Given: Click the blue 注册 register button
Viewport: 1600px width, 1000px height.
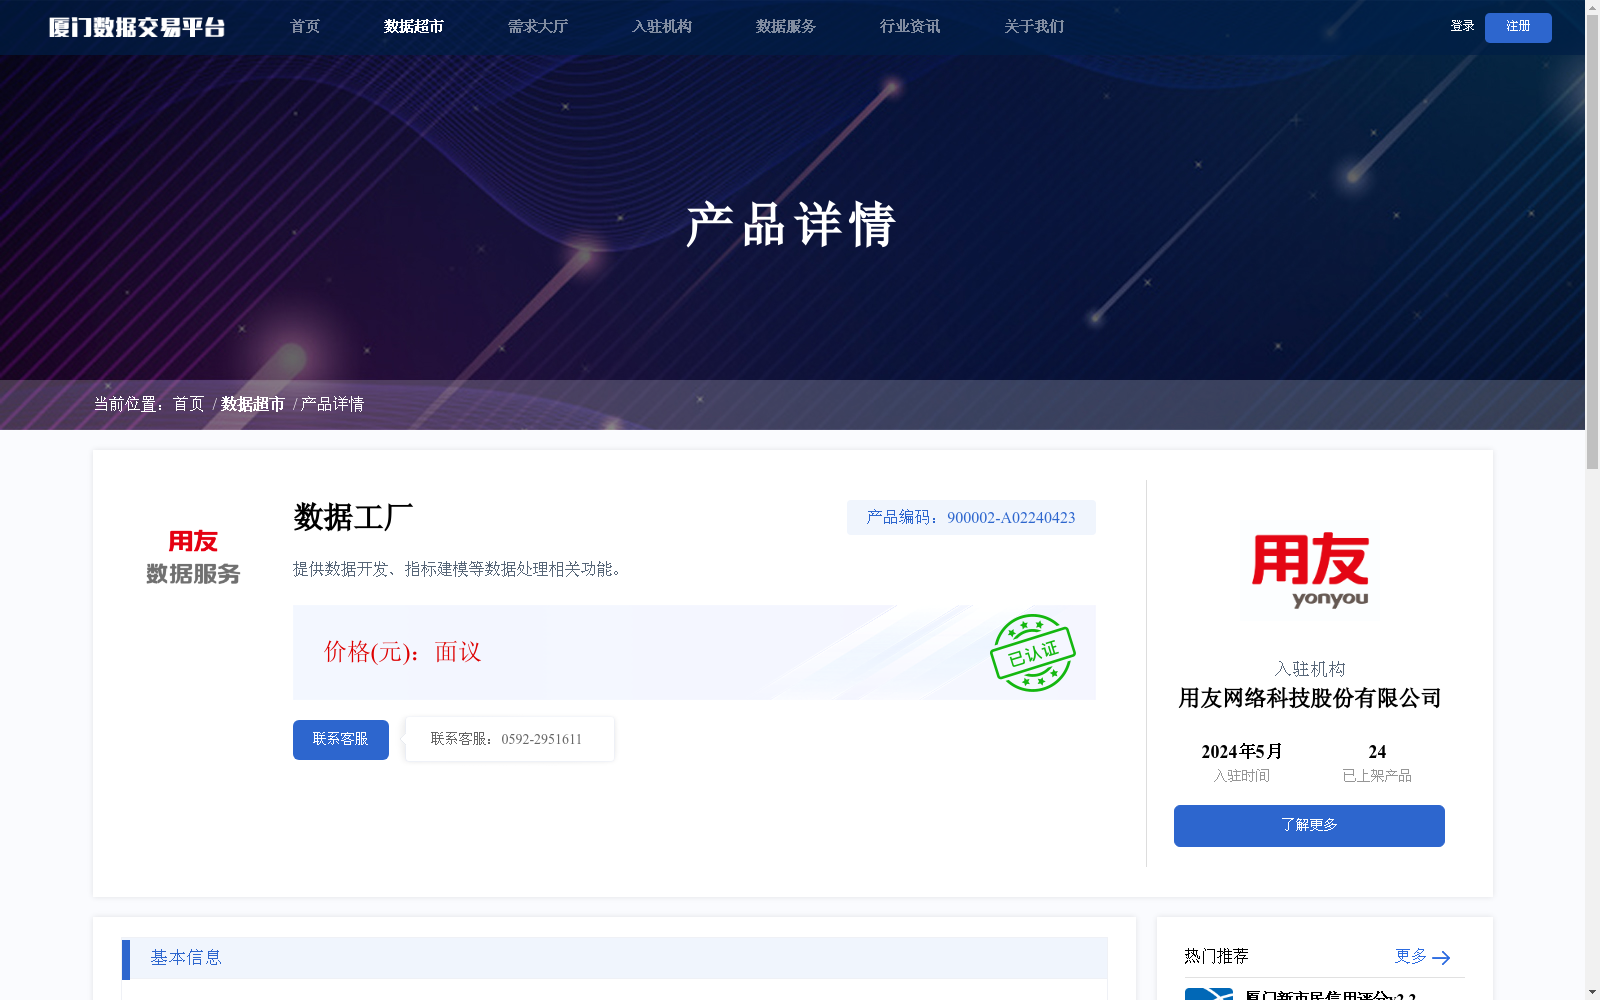Looking at the screenshot, I should coord(1518,27).
